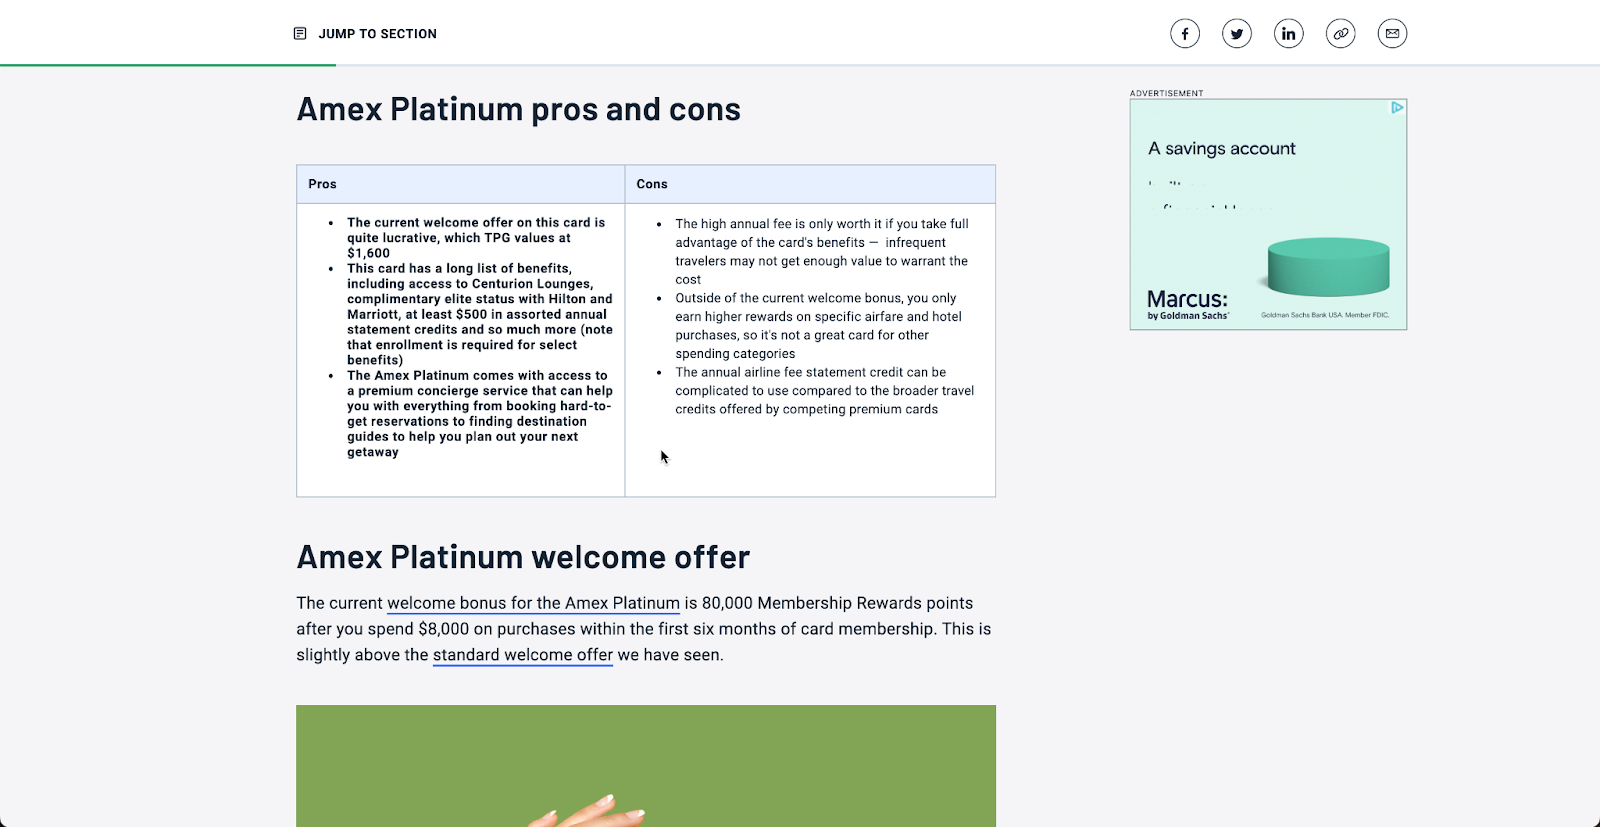Click '80,000 Membership Rewards points' text
Viewport: 1600px width, 827px height.
837,603
